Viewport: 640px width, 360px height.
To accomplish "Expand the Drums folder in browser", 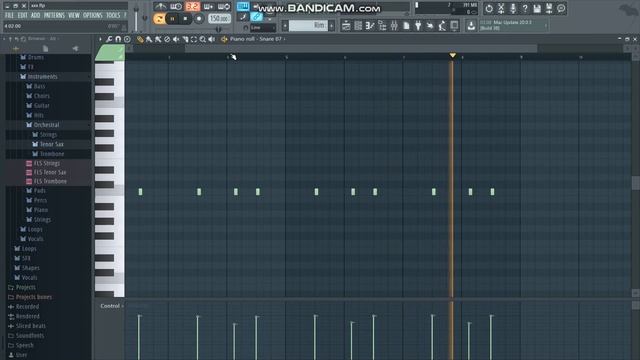I will [x=35, y=57].
